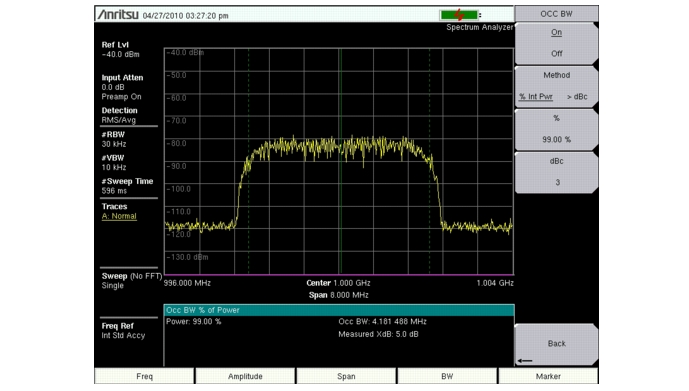The image size is (689, 391).
Task: Click the Ref Lvl -40.0 dBm value
Action: pyautogui.click(x=120, y=54)
